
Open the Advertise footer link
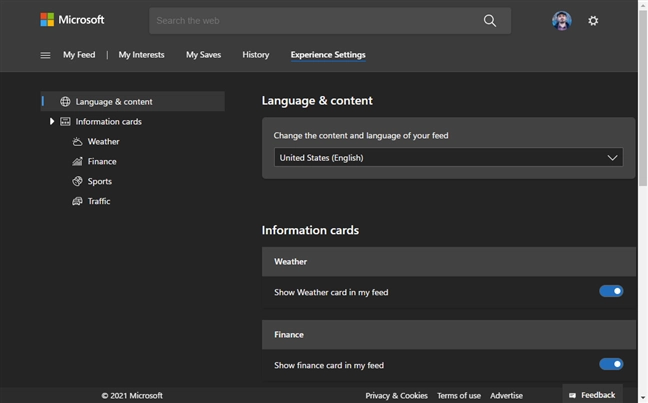click(x=506, y=396)
